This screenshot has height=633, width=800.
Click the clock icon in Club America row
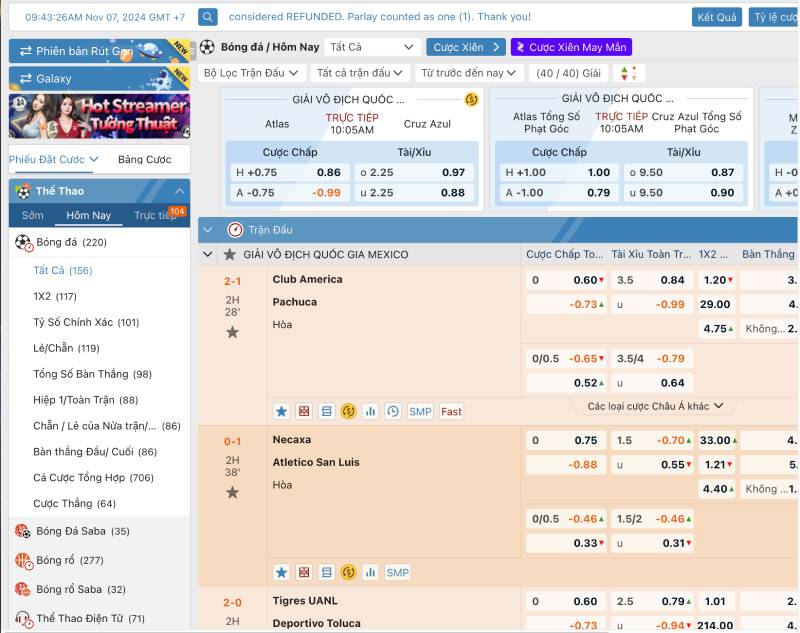click(392, 411)
